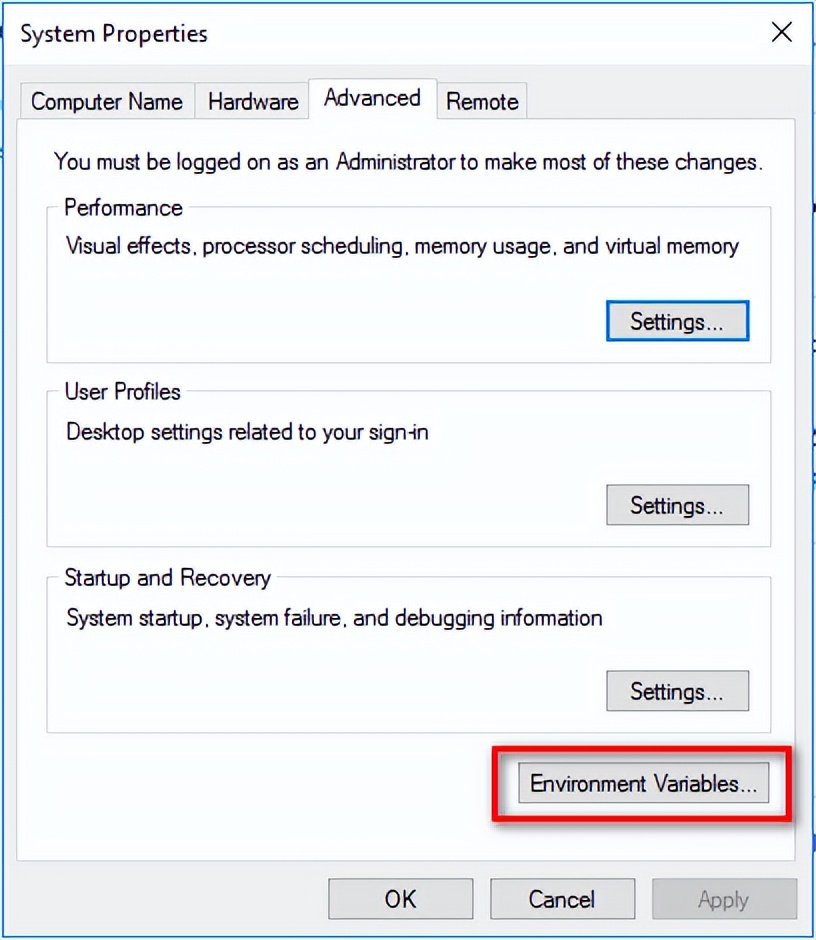Switch to the Computer Name tab
The height and width of the screenshot is (940, 816).
click(x=107, y=101)
